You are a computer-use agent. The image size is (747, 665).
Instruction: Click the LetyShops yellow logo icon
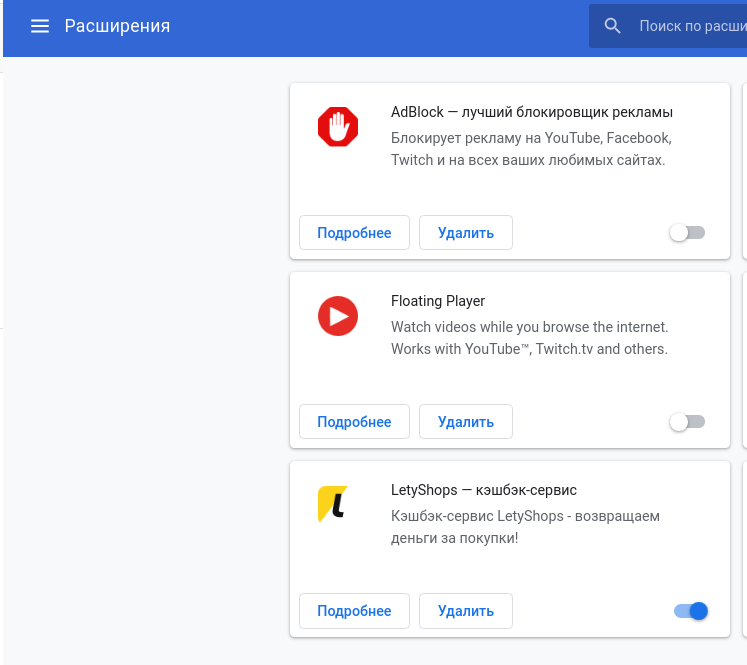pyautogui.click(x=333, y=504)
